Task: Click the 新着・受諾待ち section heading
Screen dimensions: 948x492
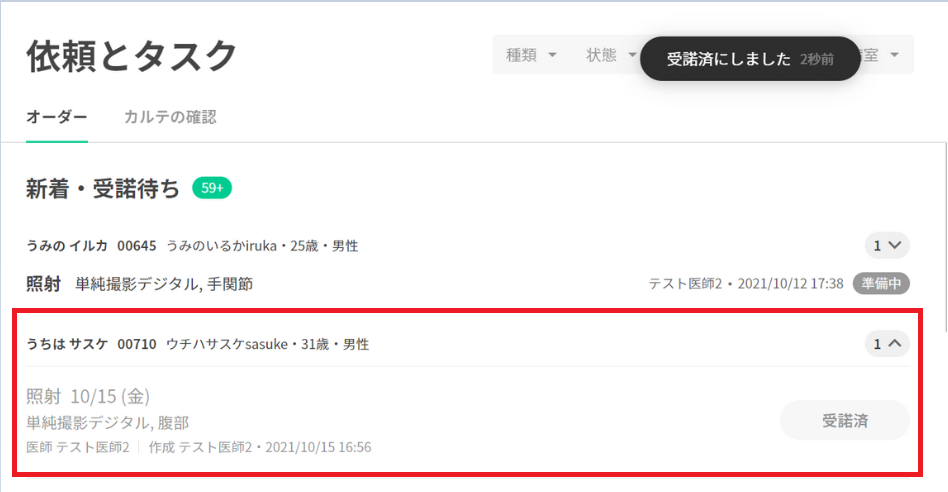Action: (103, 189)
